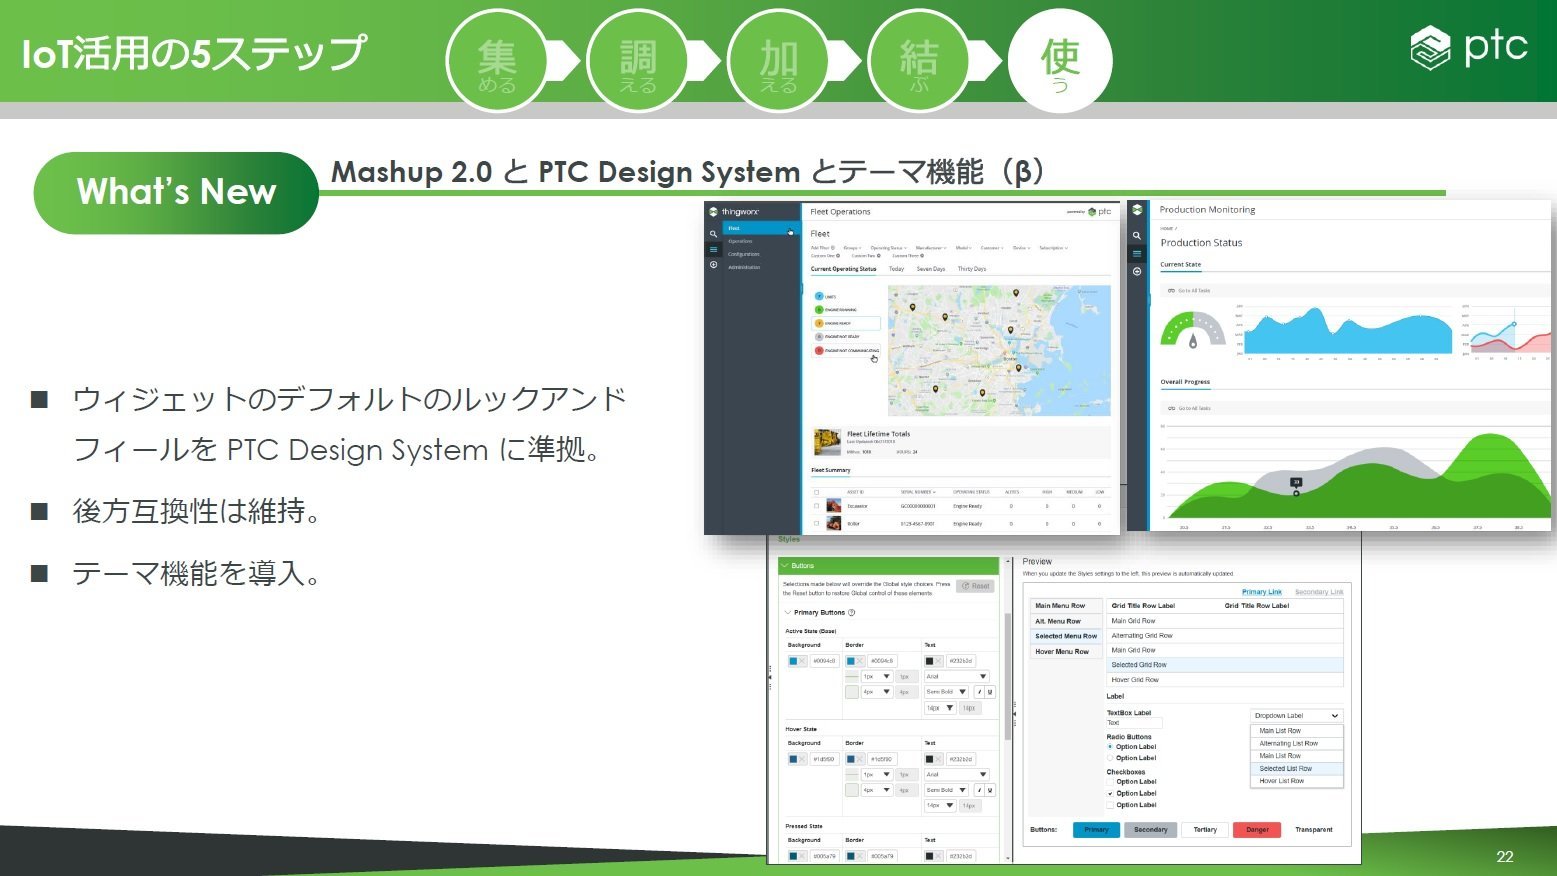Check the Roller row checkbox
This screenshot has height=876, width=1557.
tap(816, 523)
